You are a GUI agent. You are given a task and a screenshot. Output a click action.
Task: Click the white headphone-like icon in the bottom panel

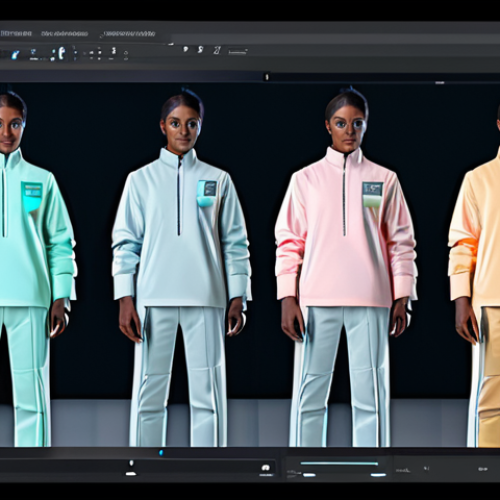tap(265, 468)
